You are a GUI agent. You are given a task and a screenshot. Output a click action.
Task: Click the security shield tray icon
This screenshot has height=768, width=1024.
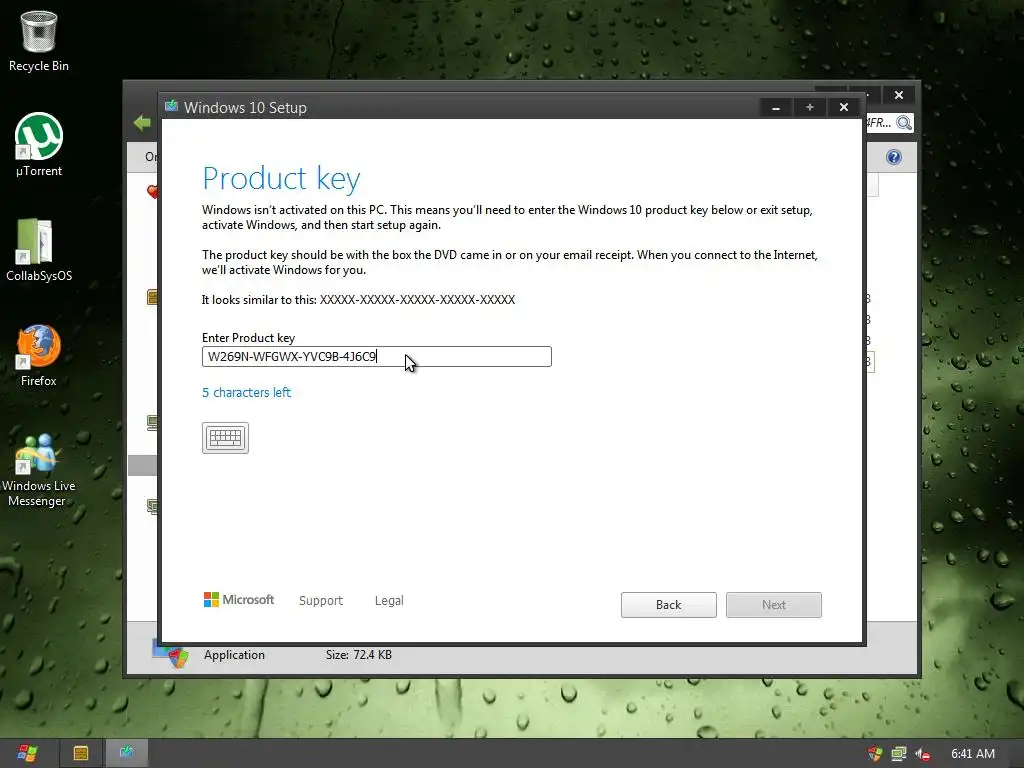874,754
